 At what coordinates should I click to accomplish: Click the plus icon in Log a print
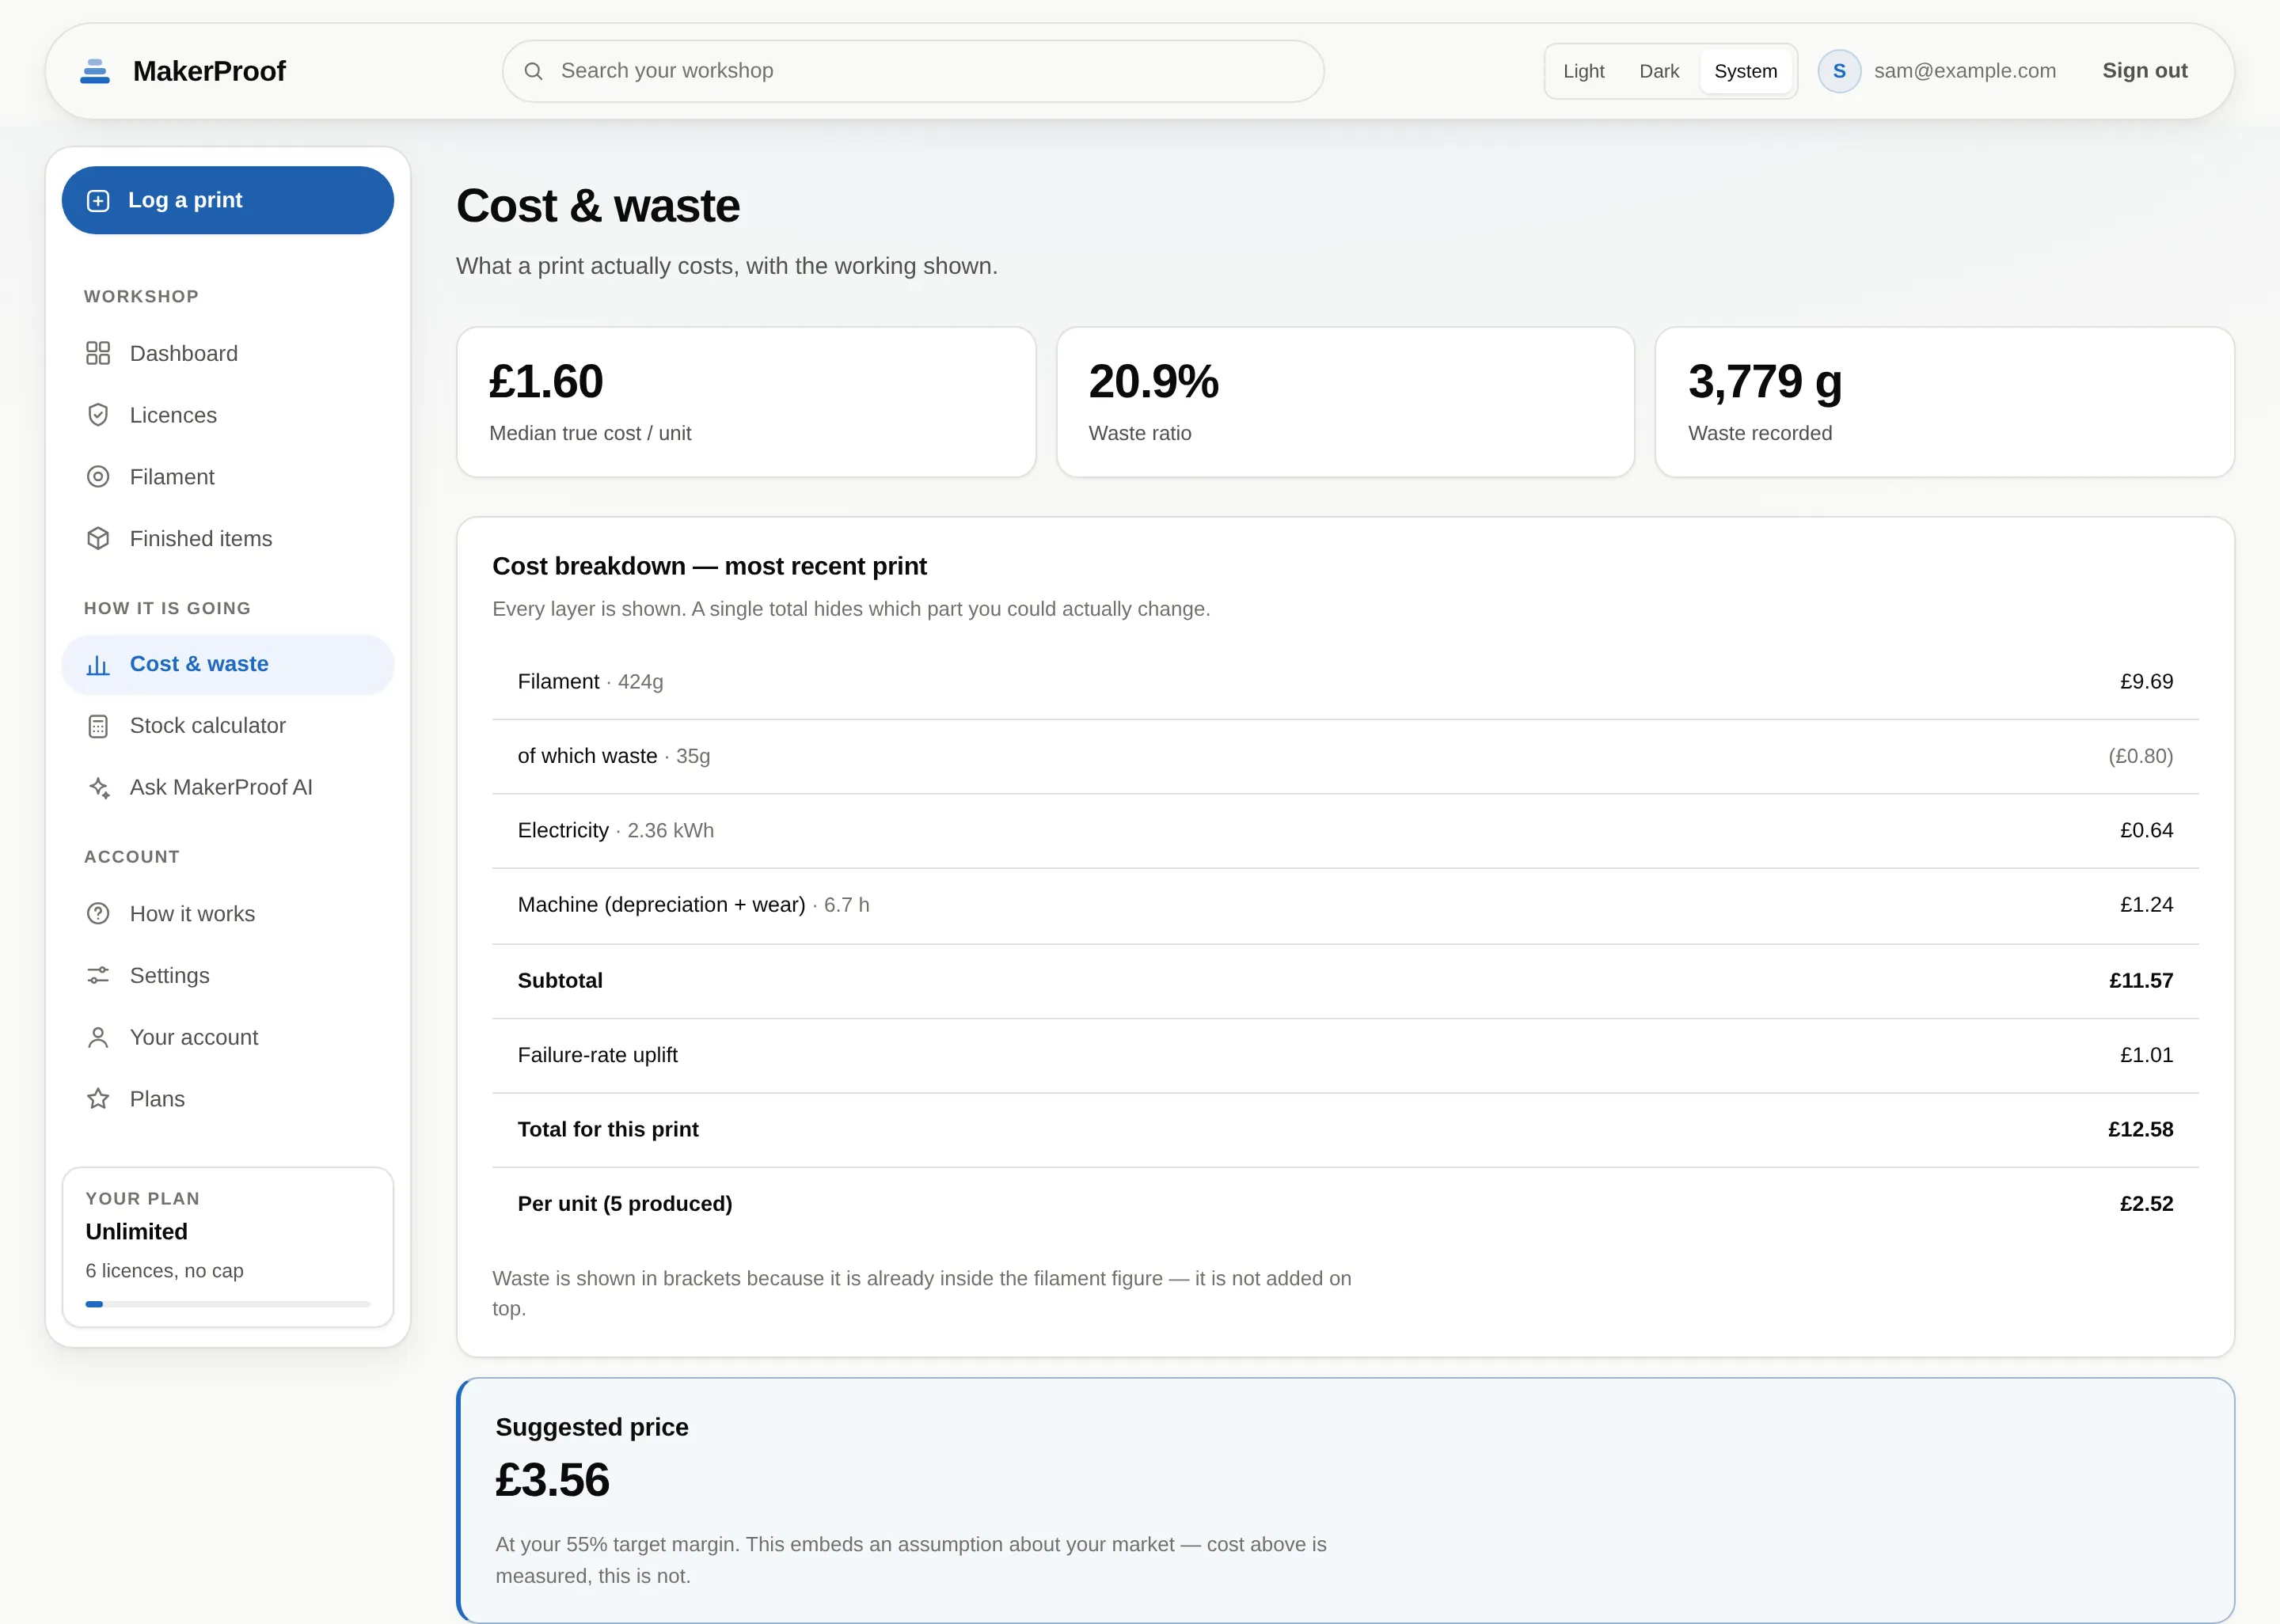click(x=98, y=201)
